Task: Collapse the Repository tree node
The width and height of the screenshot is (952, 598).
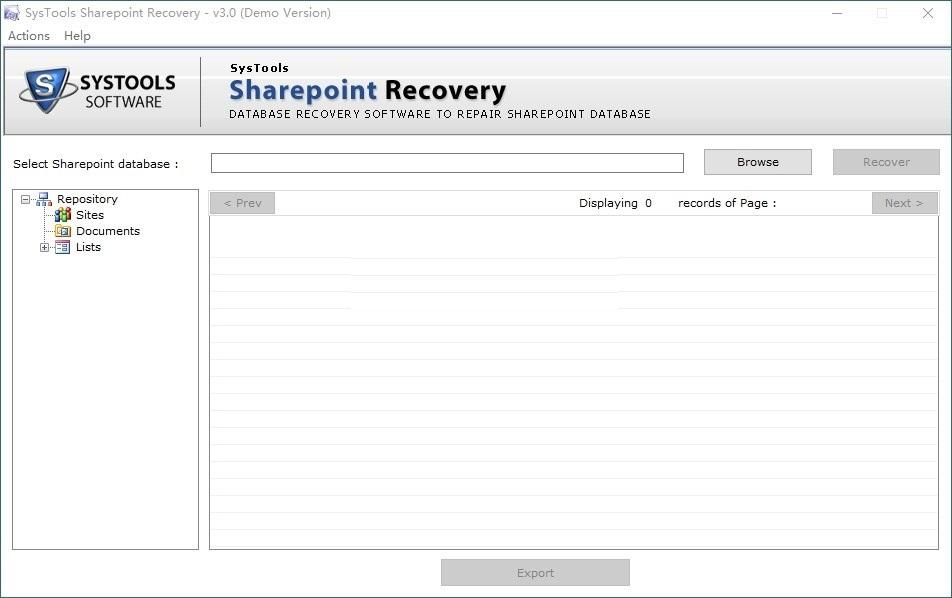Action: coord(25,199)
